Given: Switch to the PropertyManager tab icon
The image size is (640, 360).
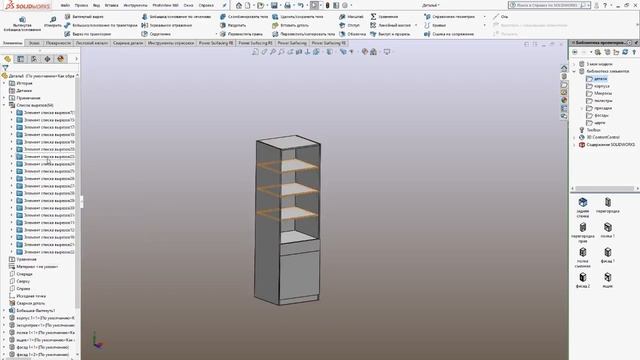Looking at the screenshot, I should [x=20, y=59].
